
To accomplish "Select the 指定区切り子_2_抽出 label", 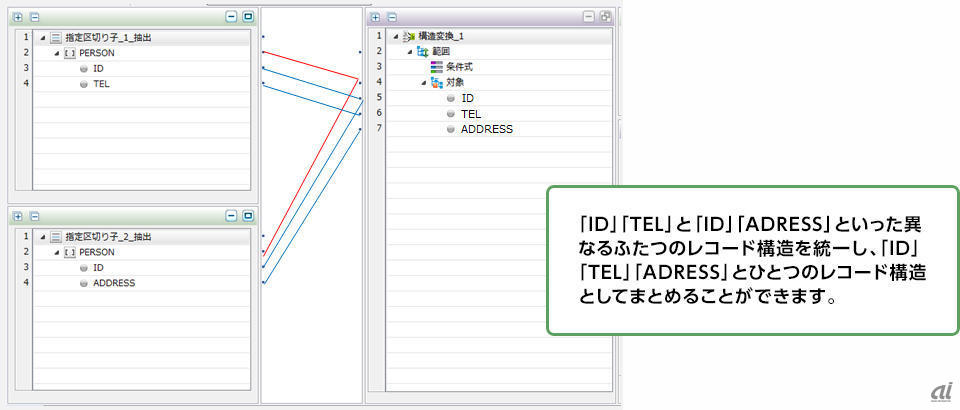I will pyautogui.click(x=108, y=236).
